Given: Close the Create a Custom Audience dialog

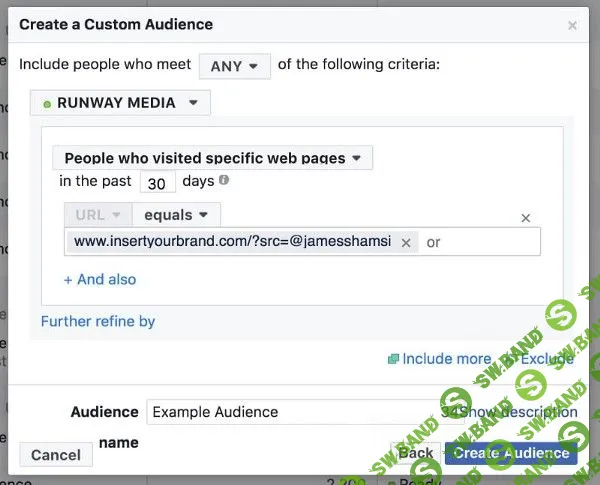Looking at the screenshot, I should coord(572,25).
